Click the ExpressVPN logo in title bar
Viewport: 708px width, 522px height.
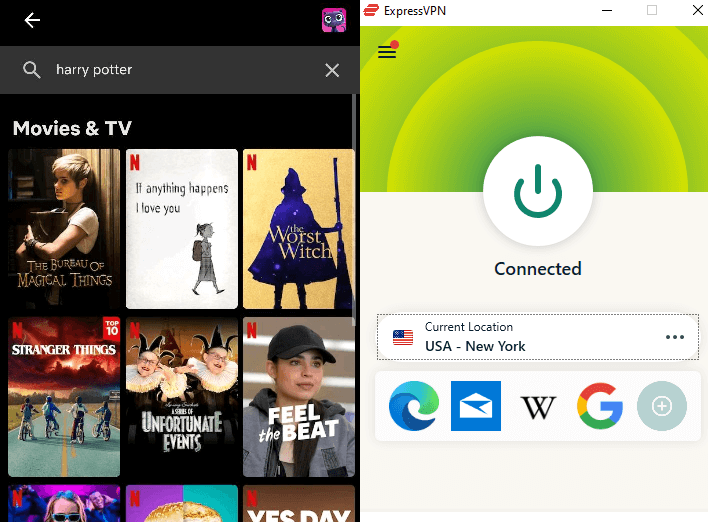pyautogui.click(x=371, y=10)
